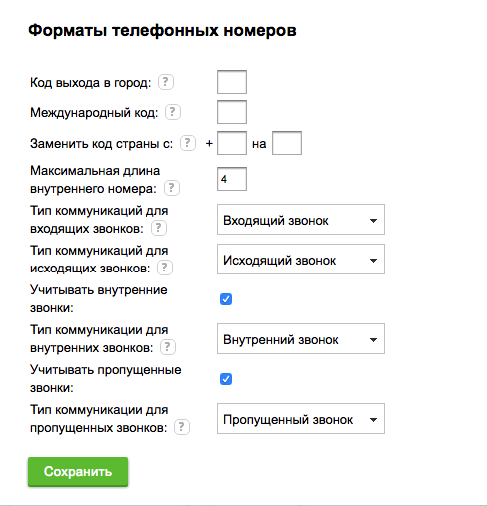The width and height of the screenshot is (487, 506).
Task: Expand the Входящий звонок dropdown
Action: (301, 220)
